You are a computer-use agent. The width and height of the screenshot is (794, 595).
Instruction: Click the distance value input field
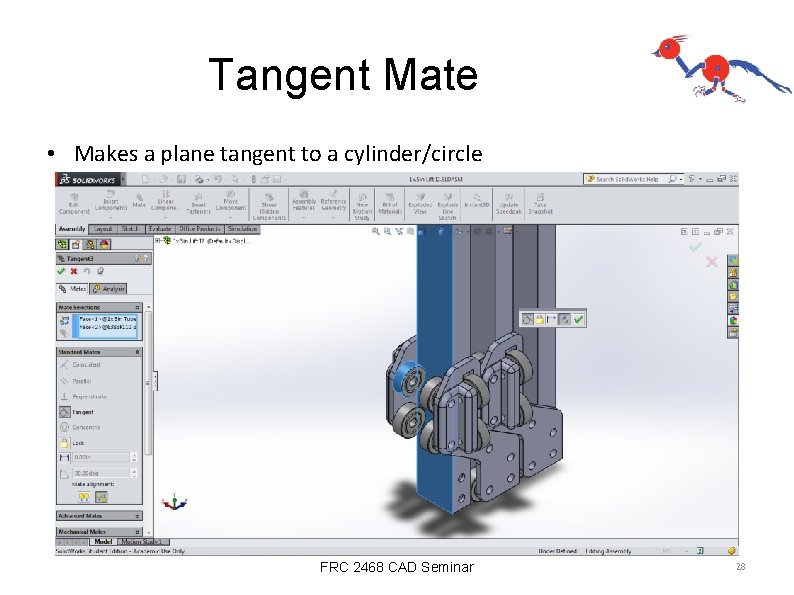pyautogui.click(x=101, y=457)
